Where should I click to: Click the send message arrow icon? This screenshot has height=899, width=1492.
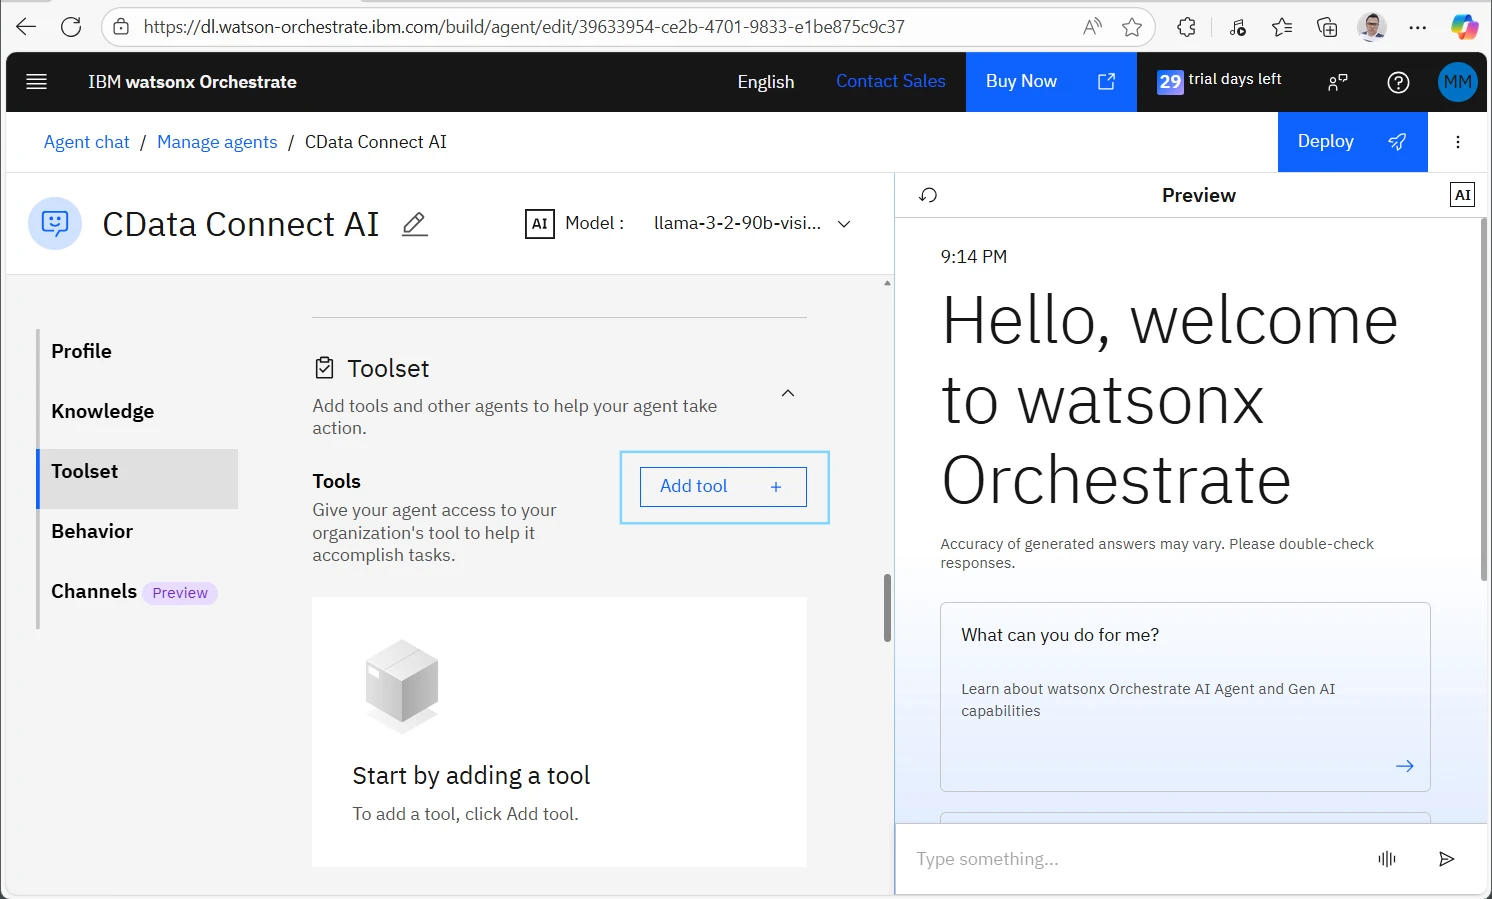coord(1446,859)
